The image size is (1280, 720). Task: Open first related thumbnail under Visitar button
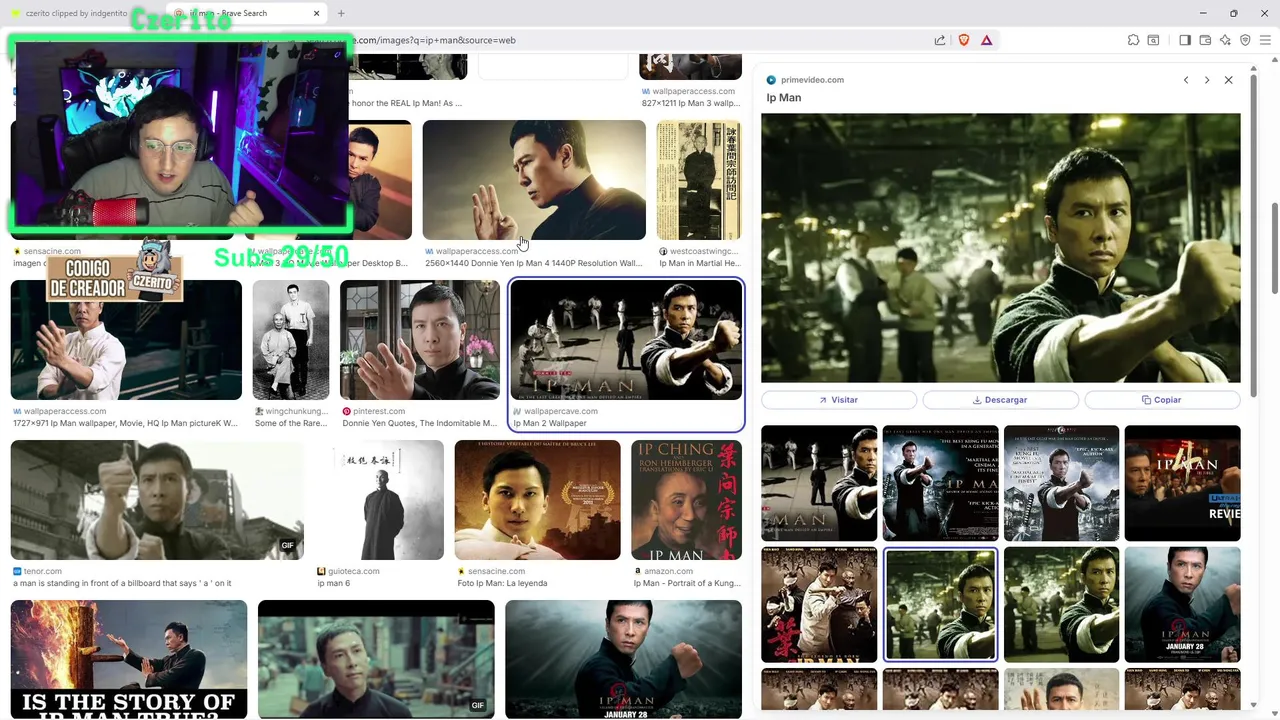pyautogui.click(x=819, y=483)
